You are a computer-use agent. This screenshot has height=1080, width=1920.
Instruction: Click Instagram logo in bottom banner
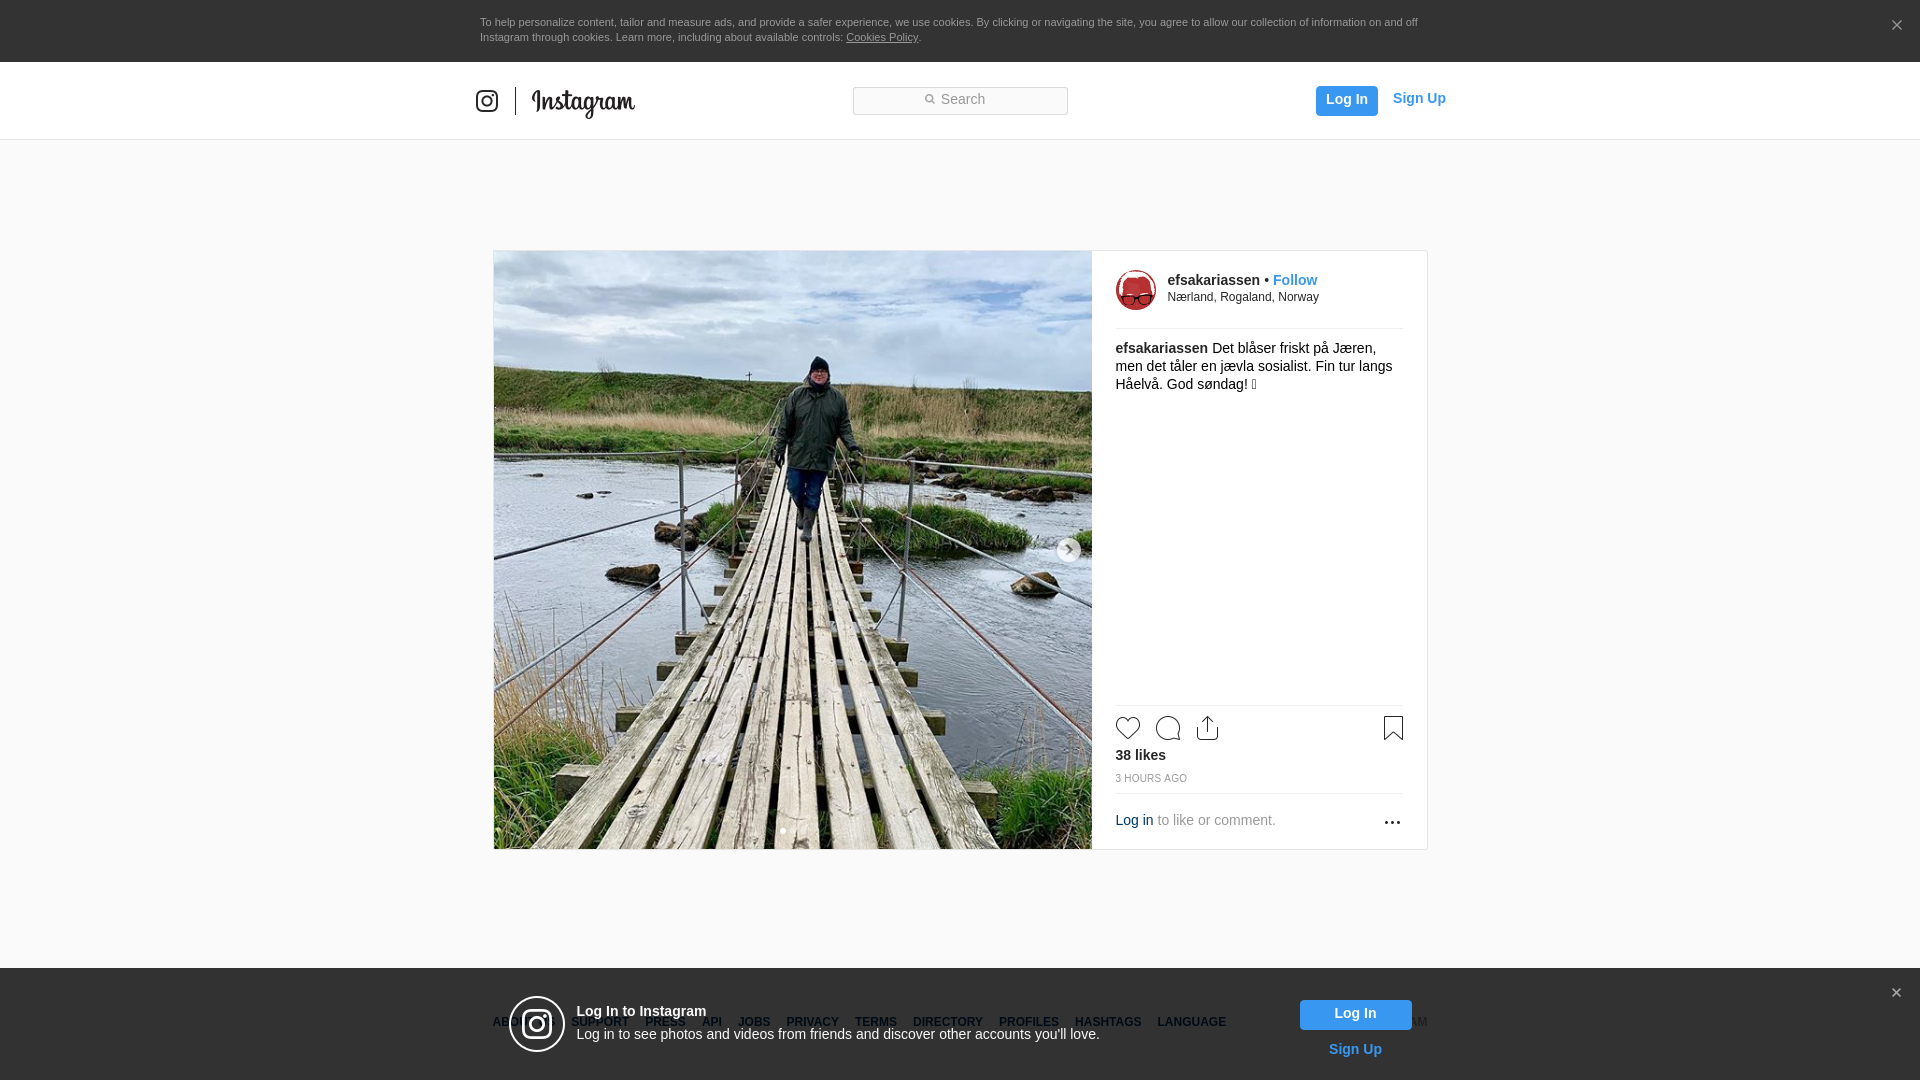[x=537, y=1024]
